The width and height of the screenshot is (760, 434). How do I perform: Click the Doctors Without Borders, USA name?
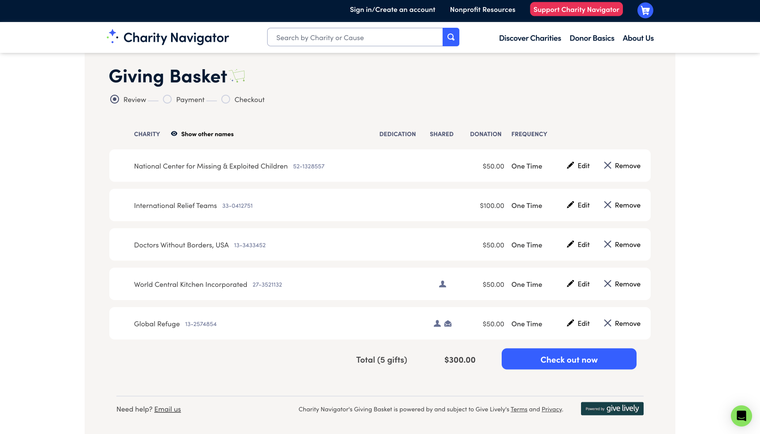coord(181,245)
